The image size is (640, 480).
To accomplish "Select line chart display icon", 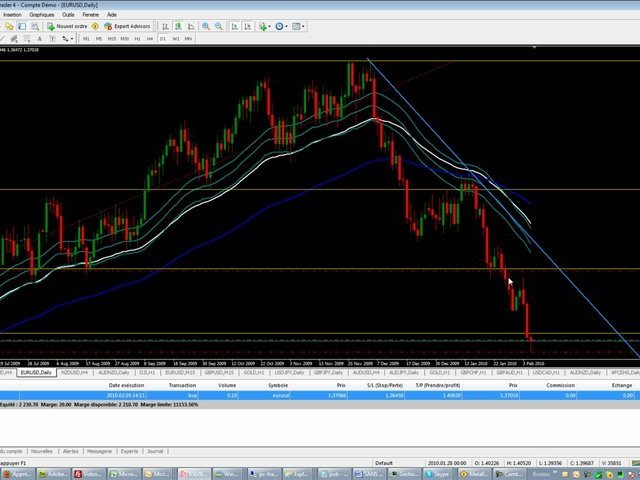I will tap(191, 26).
